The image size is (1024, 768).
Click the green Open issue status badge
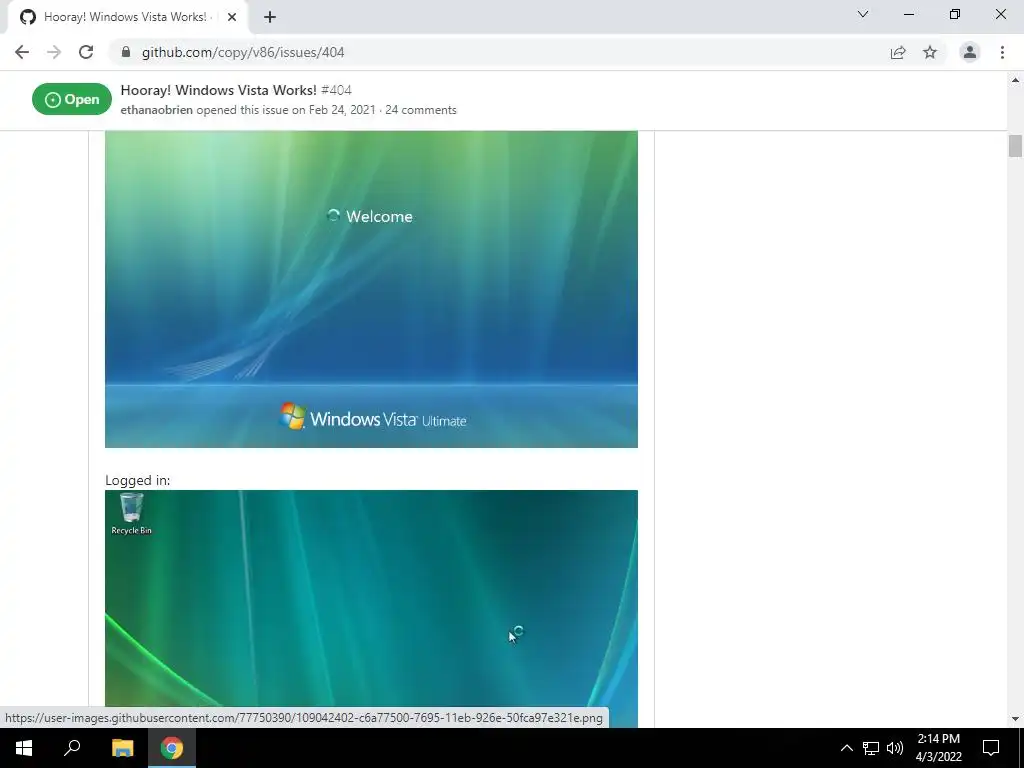(x=72, y=99)
